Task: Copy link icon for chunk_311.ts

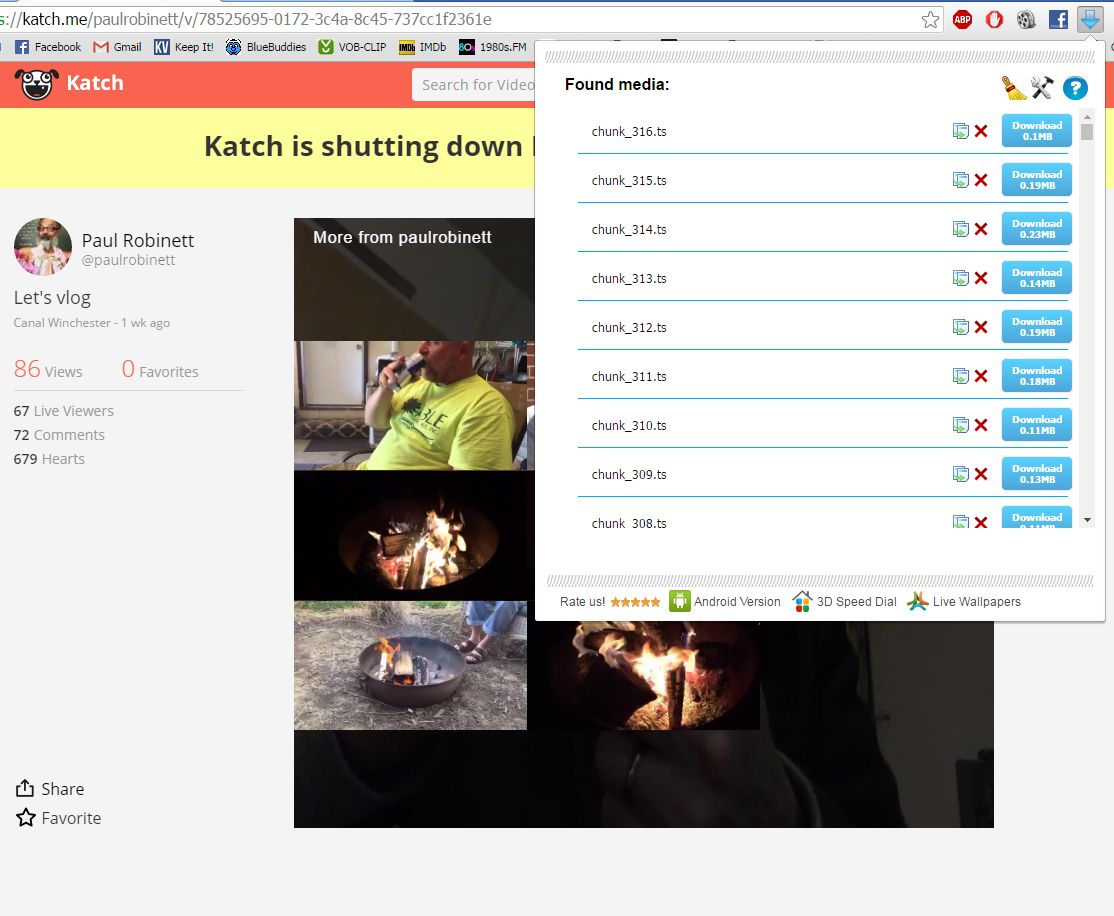Action: pos(961,377)
